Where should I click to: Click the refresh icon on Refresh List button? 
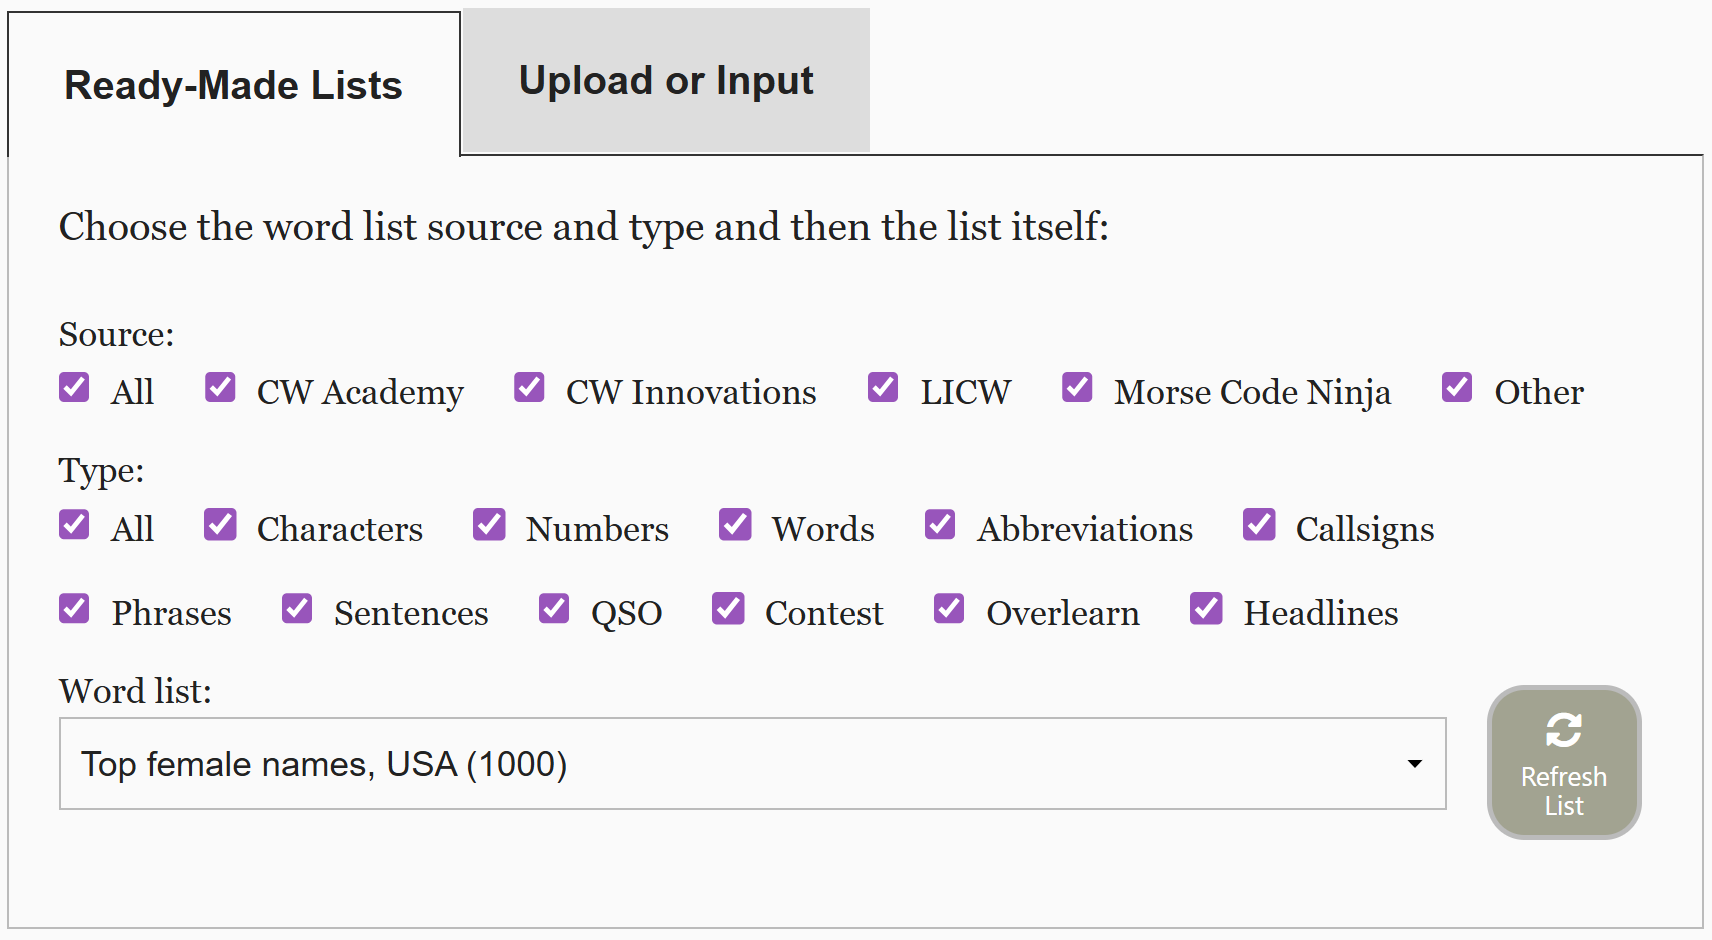click(1563, 729)
